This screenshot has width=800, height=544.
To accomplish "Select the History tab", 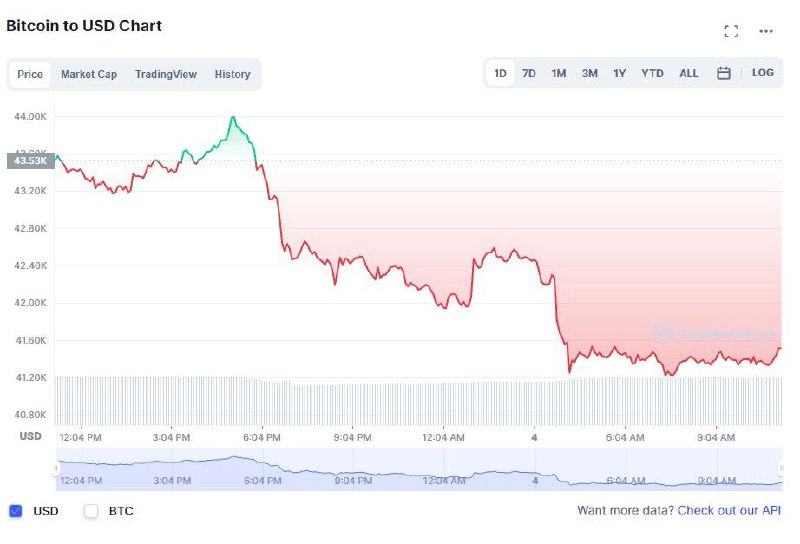I will [232, 74].
